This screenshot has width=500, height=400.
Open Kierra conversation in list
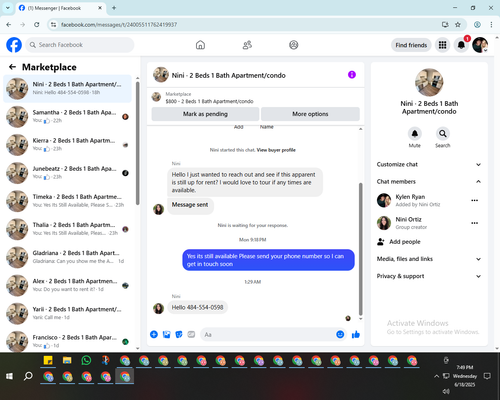[x=67, y=145]
